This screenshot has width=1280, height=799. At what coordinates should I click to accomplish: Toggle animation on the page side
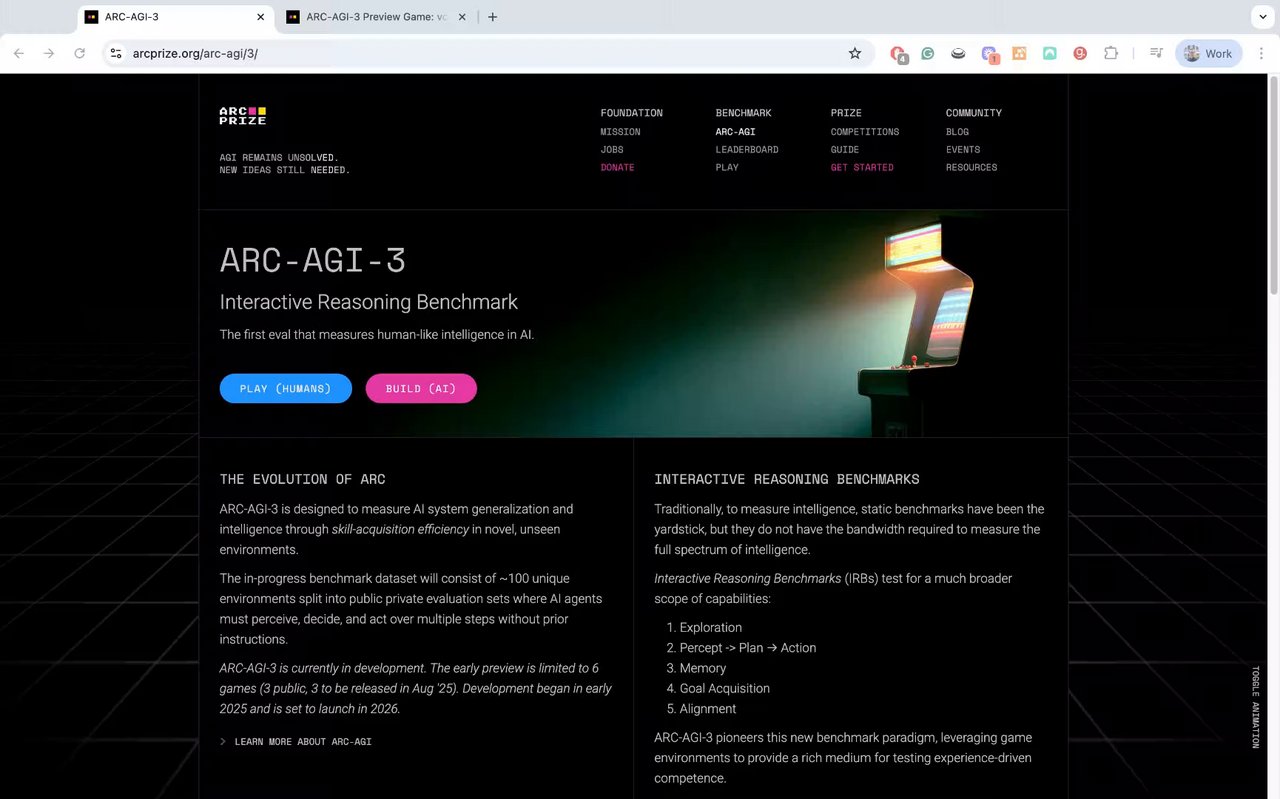(x=1256, y=707)
